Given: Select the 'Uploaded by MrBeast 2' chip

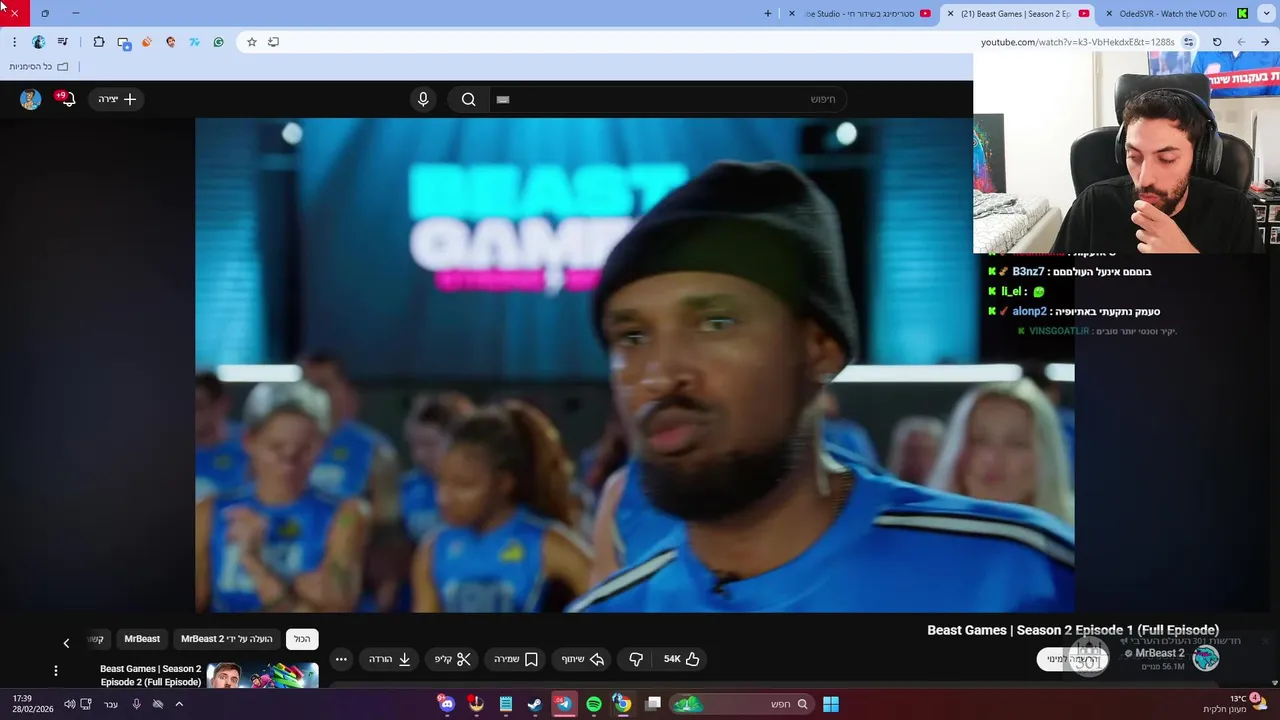Looking at the screenshot, I should click(x=227, y=639).
